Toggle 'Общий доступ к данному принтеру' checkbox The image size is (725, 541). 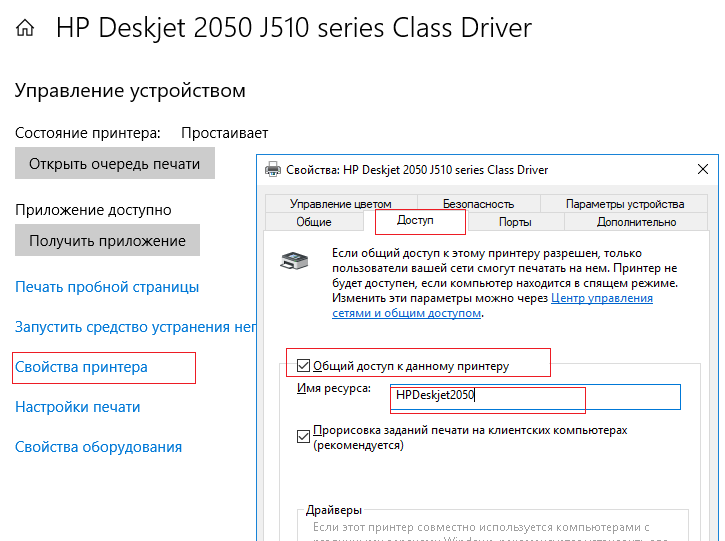click(303, 366)
